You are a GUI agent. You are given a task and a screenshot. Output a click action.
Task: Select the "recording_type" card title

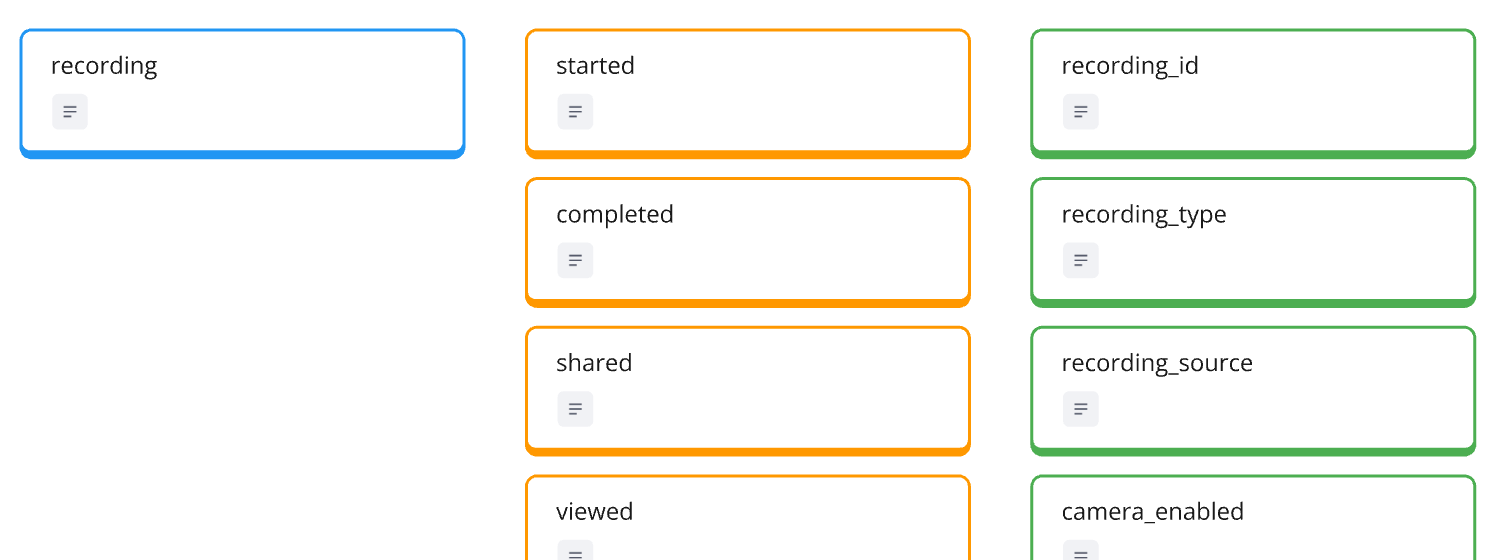click(x=1143, y=215)
